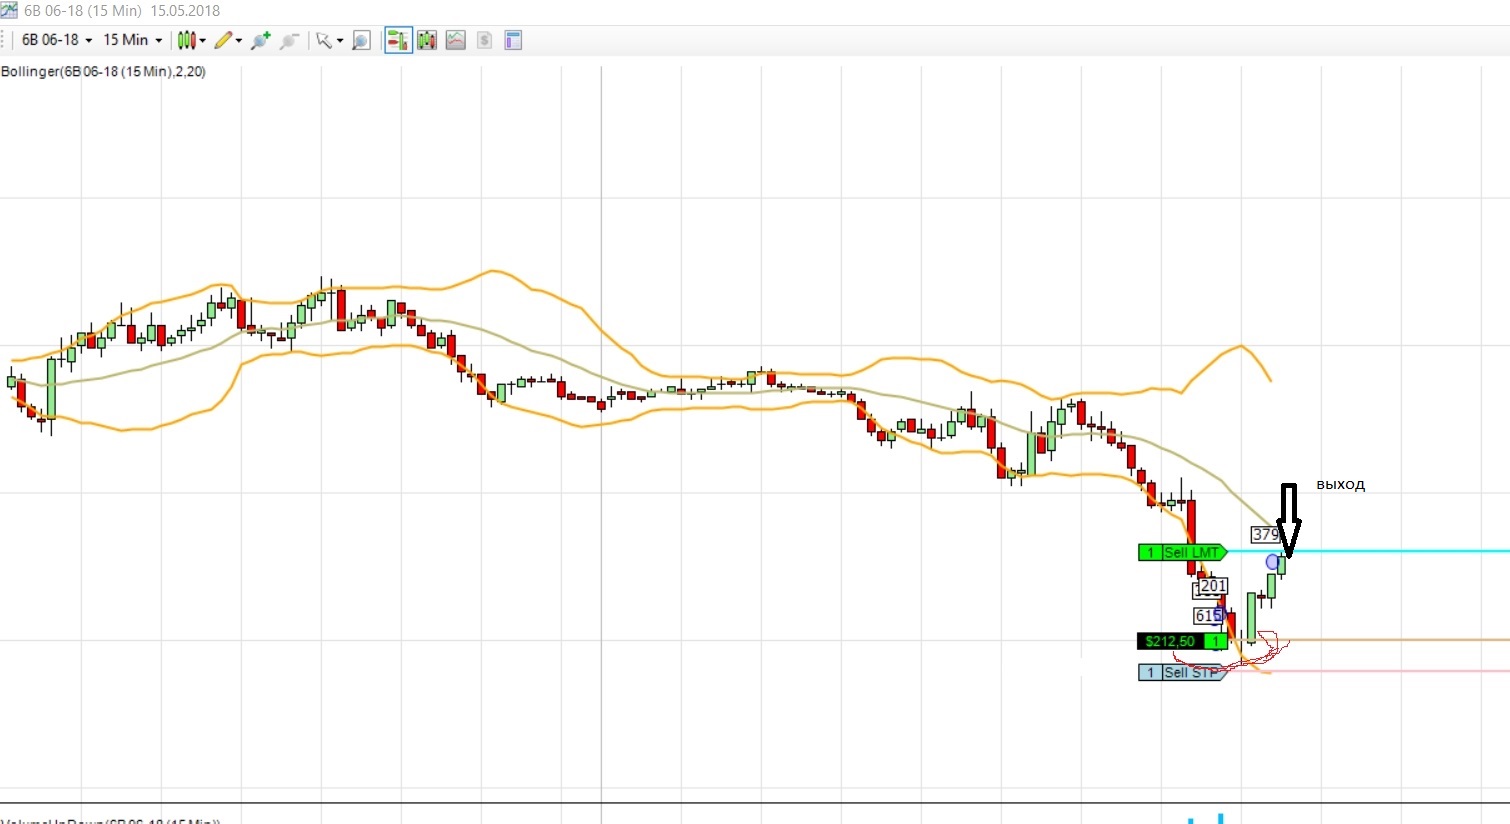Click the Sell LMT order flag
Screen dimensions: 1510x824
coord(1182,552)
